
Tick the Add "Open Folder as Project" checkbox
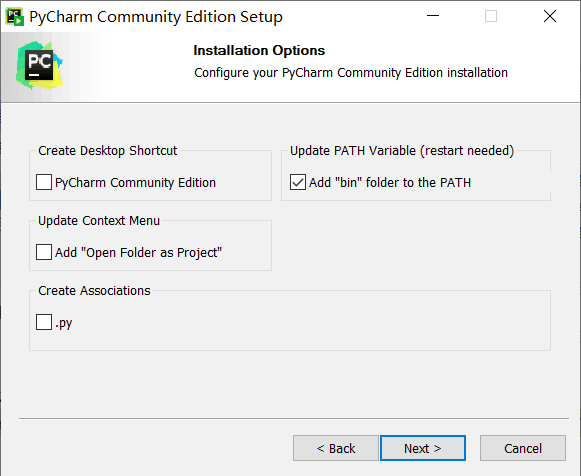tap(44, 252)
